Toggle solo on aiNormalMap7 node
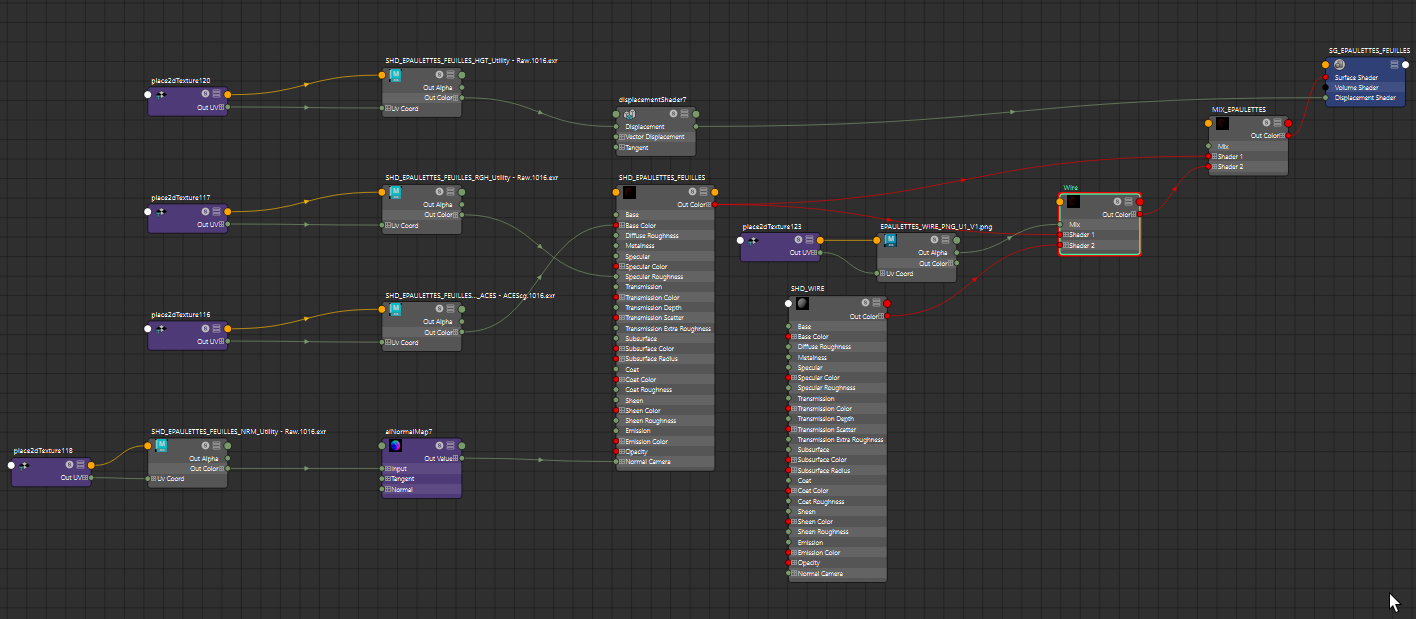This screenshot has height=619, width=1416. point(439,446)
